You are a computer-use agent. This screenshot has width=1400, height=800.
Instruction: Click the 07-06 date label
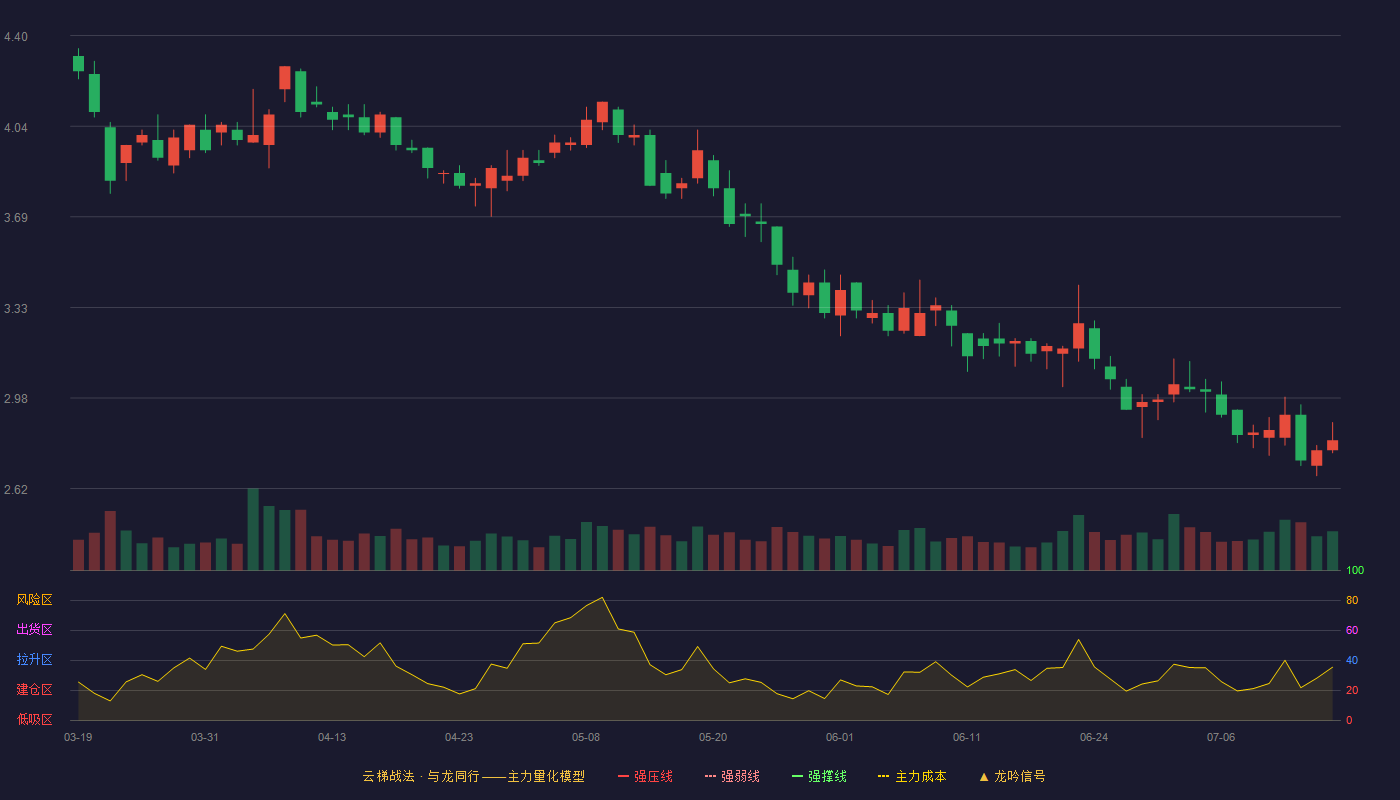[x=1221, y=737]
